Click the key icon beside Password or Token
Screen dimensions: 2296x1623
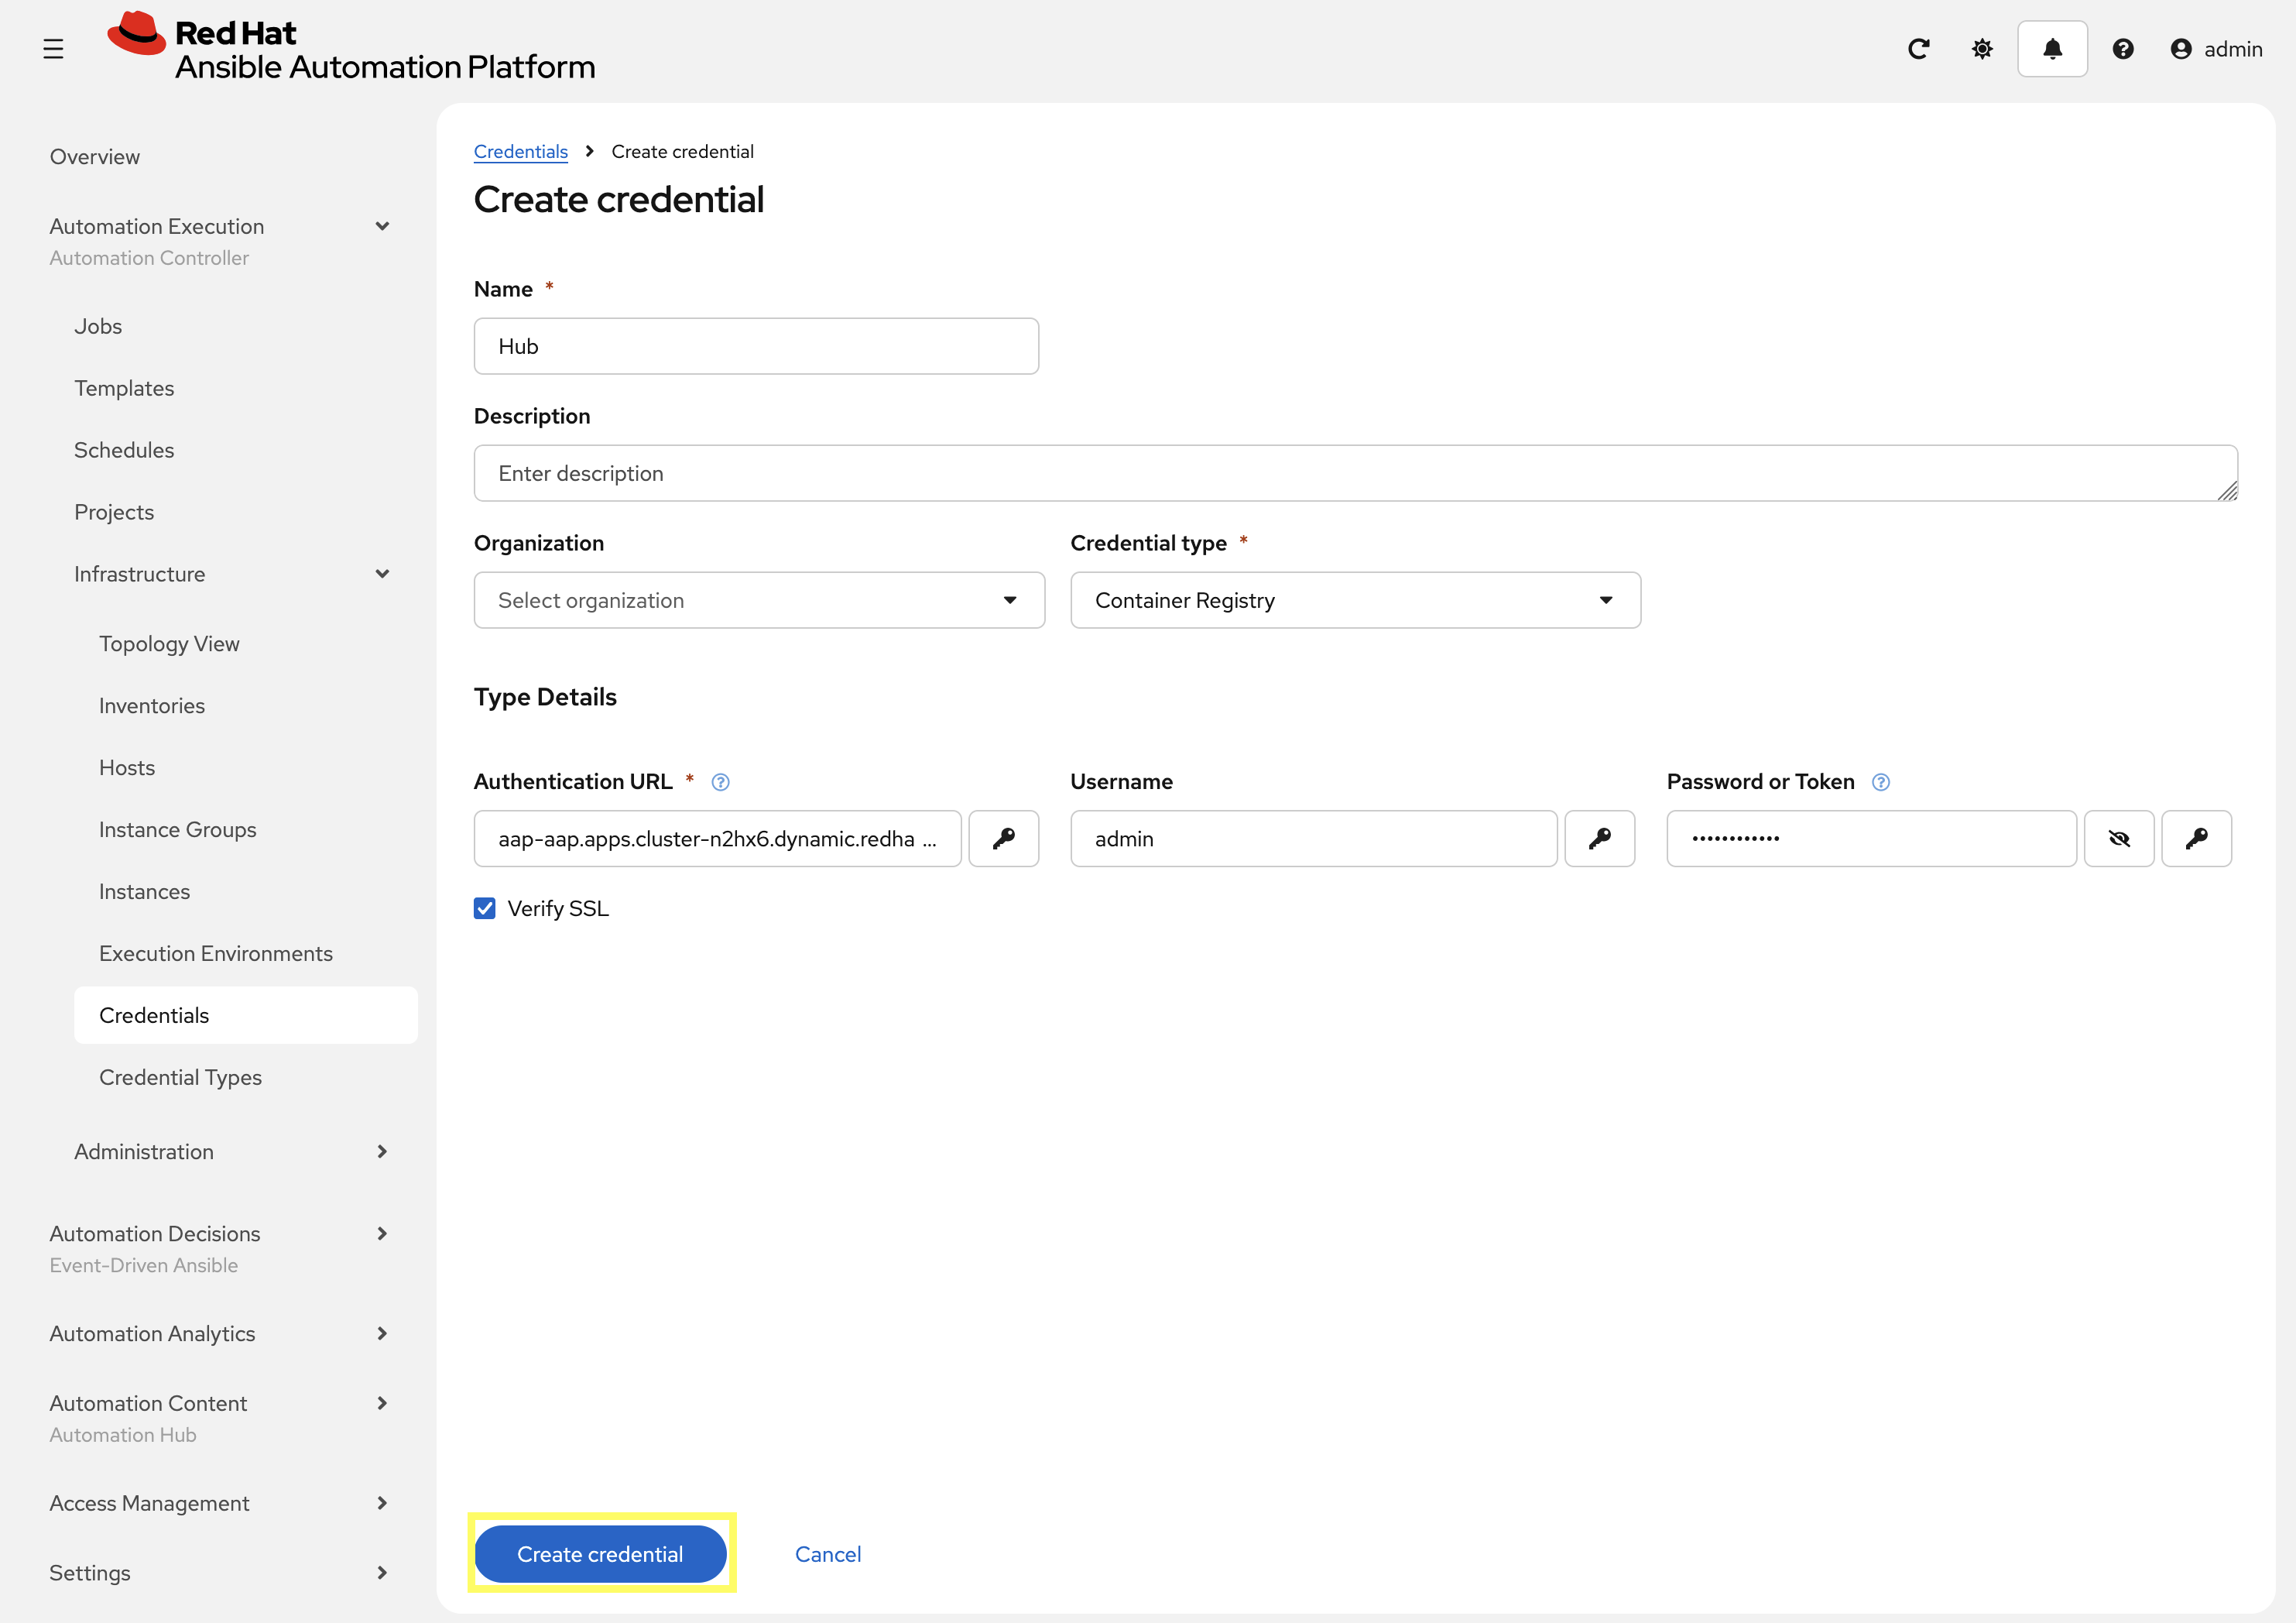point(2197,838)
